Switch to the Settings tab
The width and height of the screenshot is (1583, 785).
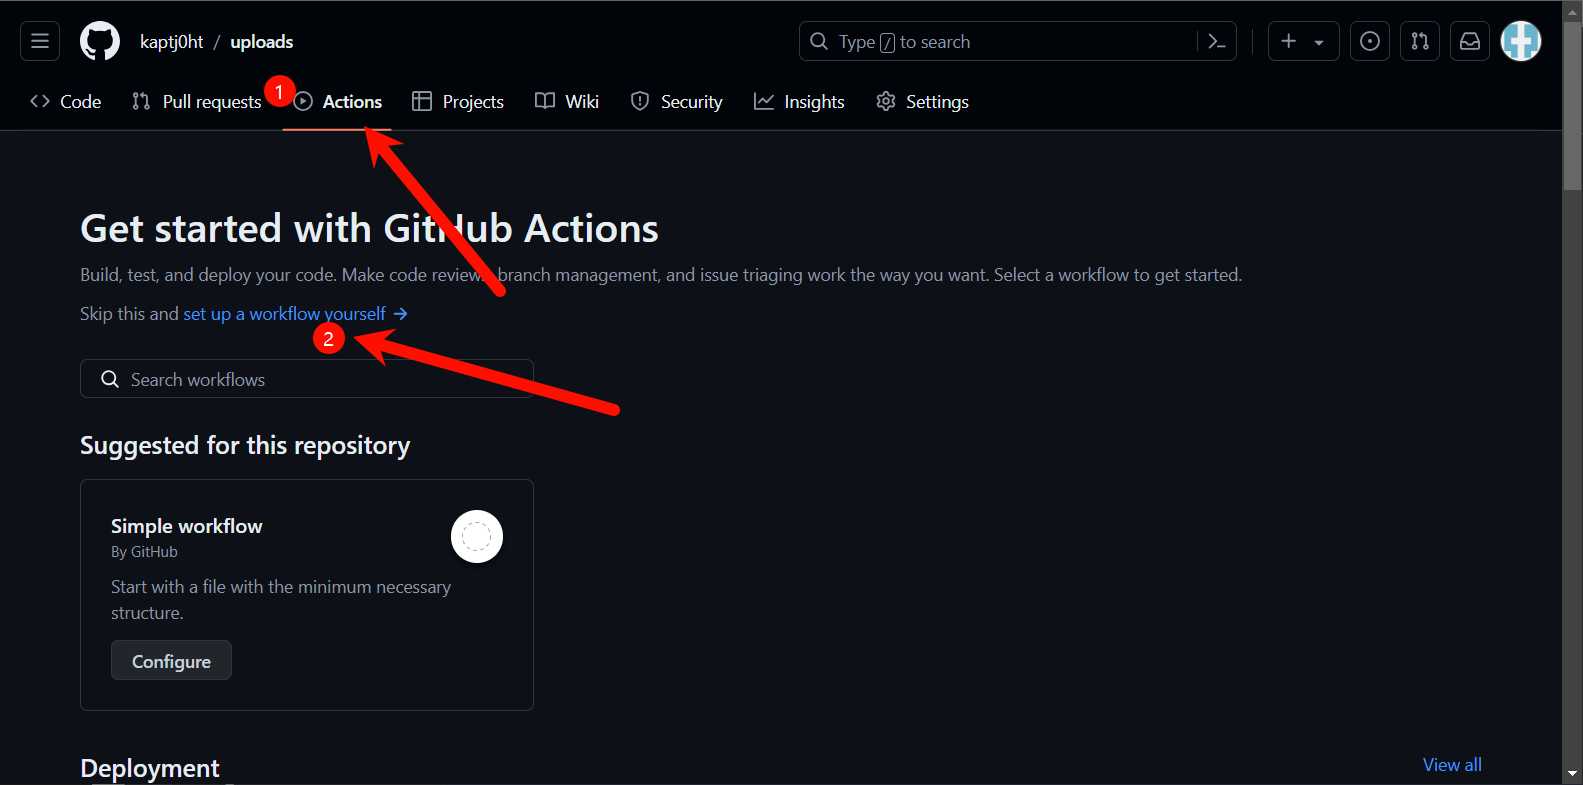(x=922, y=101)
